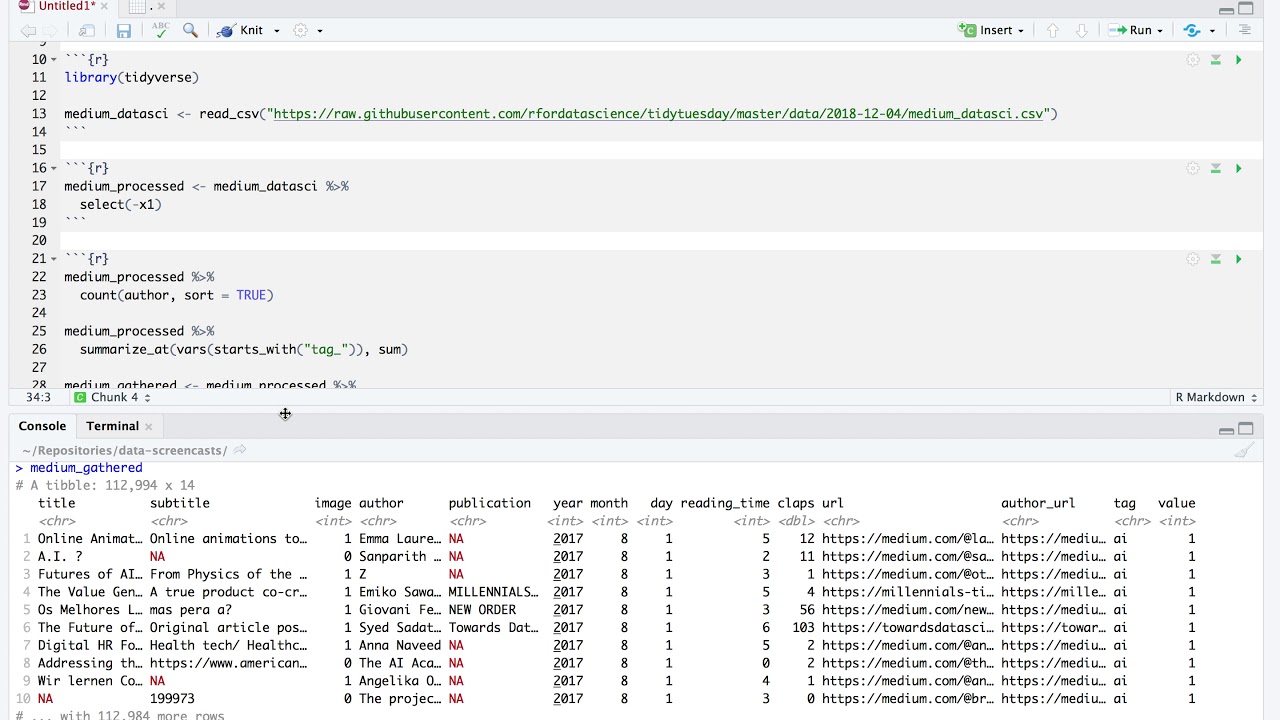1280x720 pixels.
Task: Click claps value 103 in console output
Action: point(803,628)
